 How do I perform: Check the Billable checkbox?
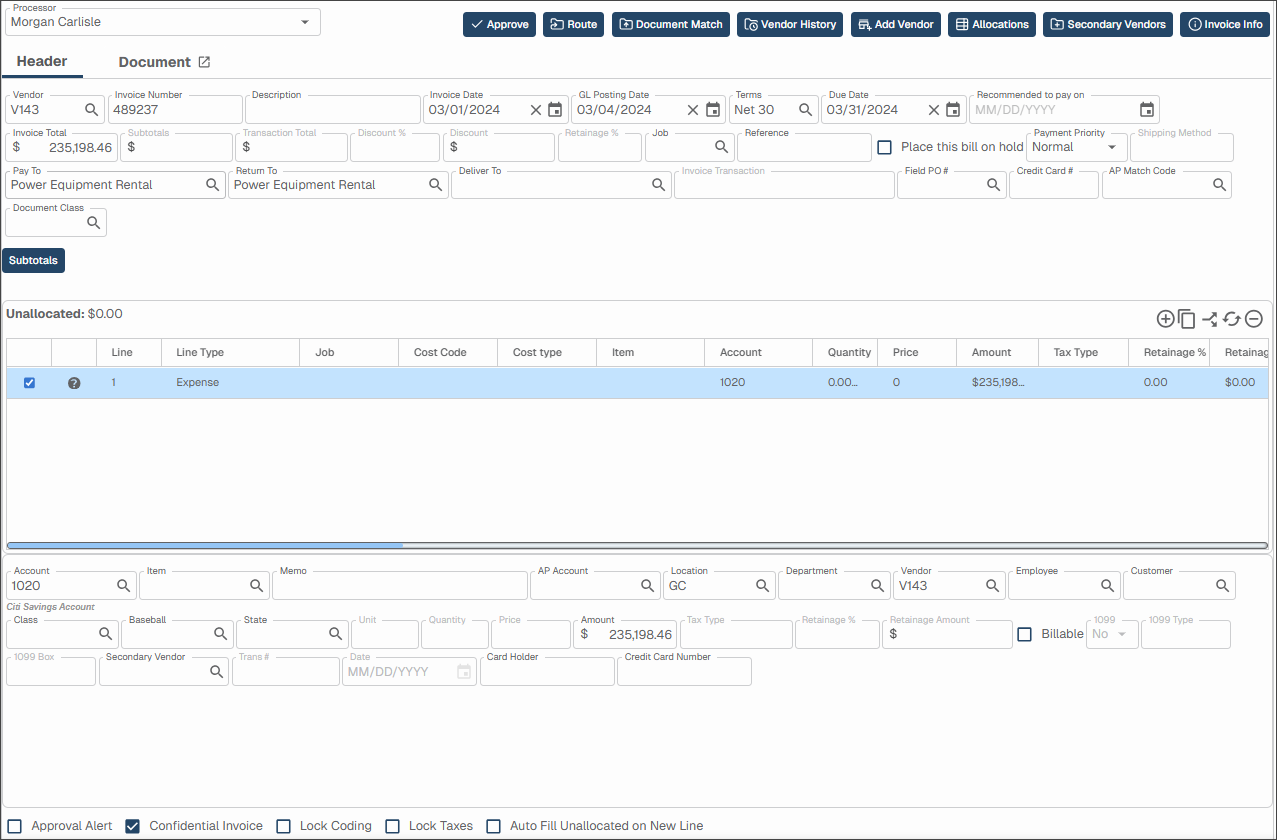(x=1025, y=634)
